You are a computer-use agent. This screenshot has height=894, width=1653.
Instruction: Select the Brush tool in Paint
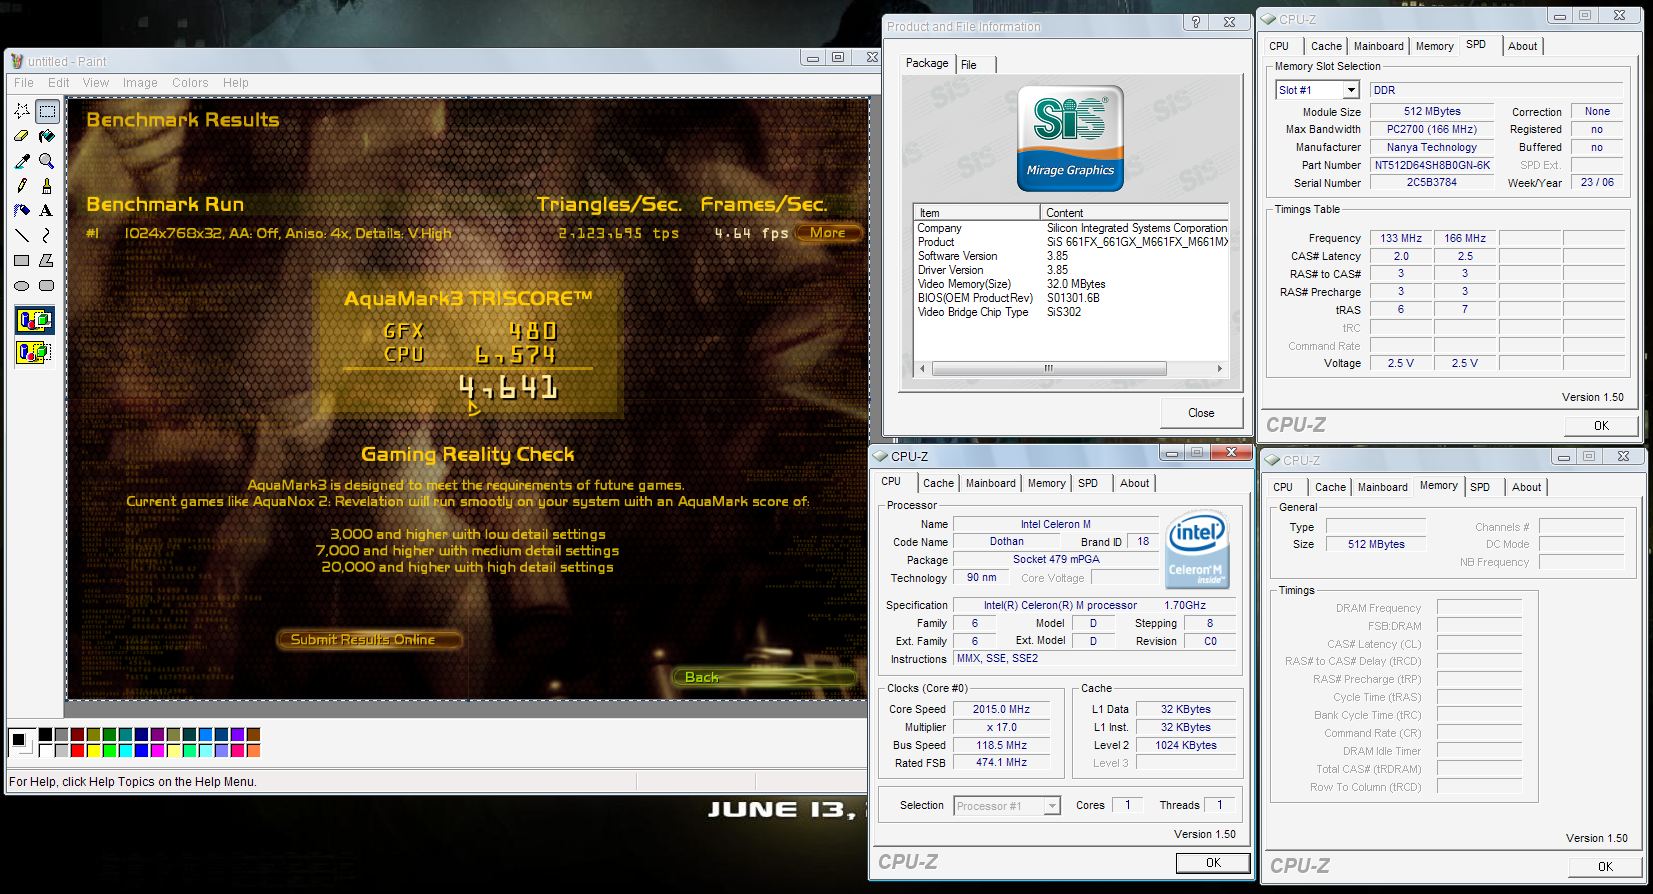click(46, 186)
